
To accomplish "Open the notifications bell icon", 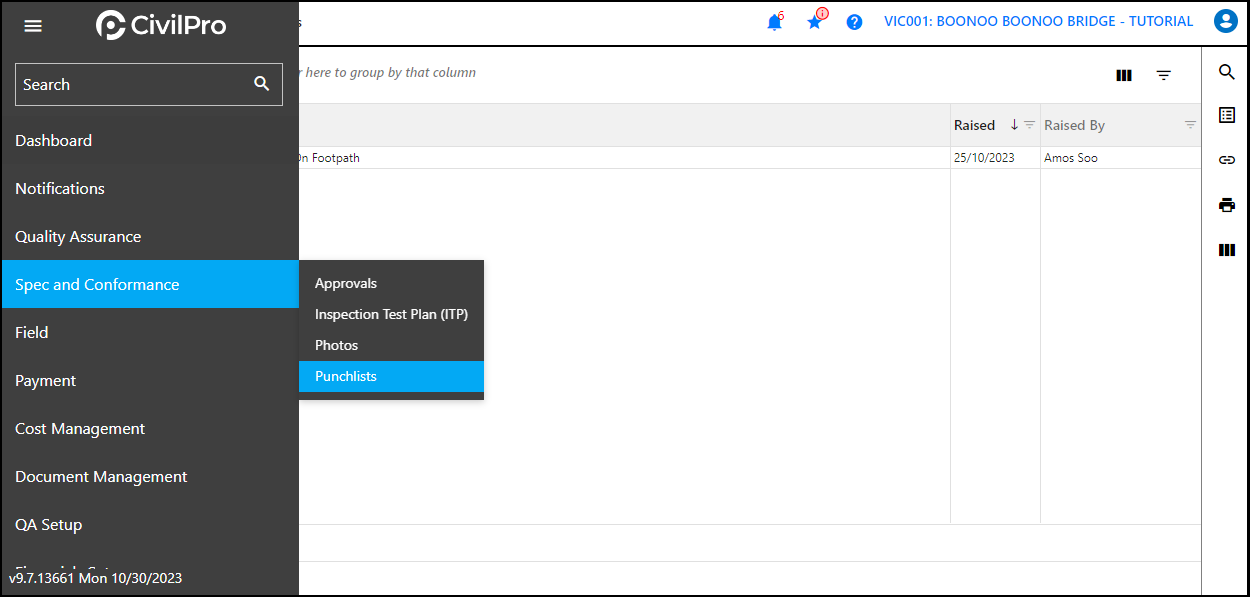I will coord(774,22).
